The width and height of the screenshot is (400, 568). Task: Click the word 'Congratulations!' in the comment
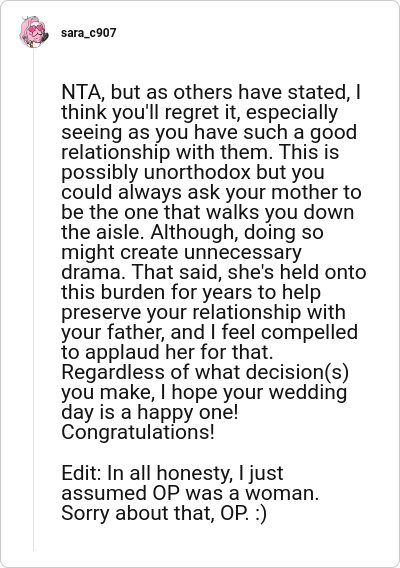[x=138, y=432]
